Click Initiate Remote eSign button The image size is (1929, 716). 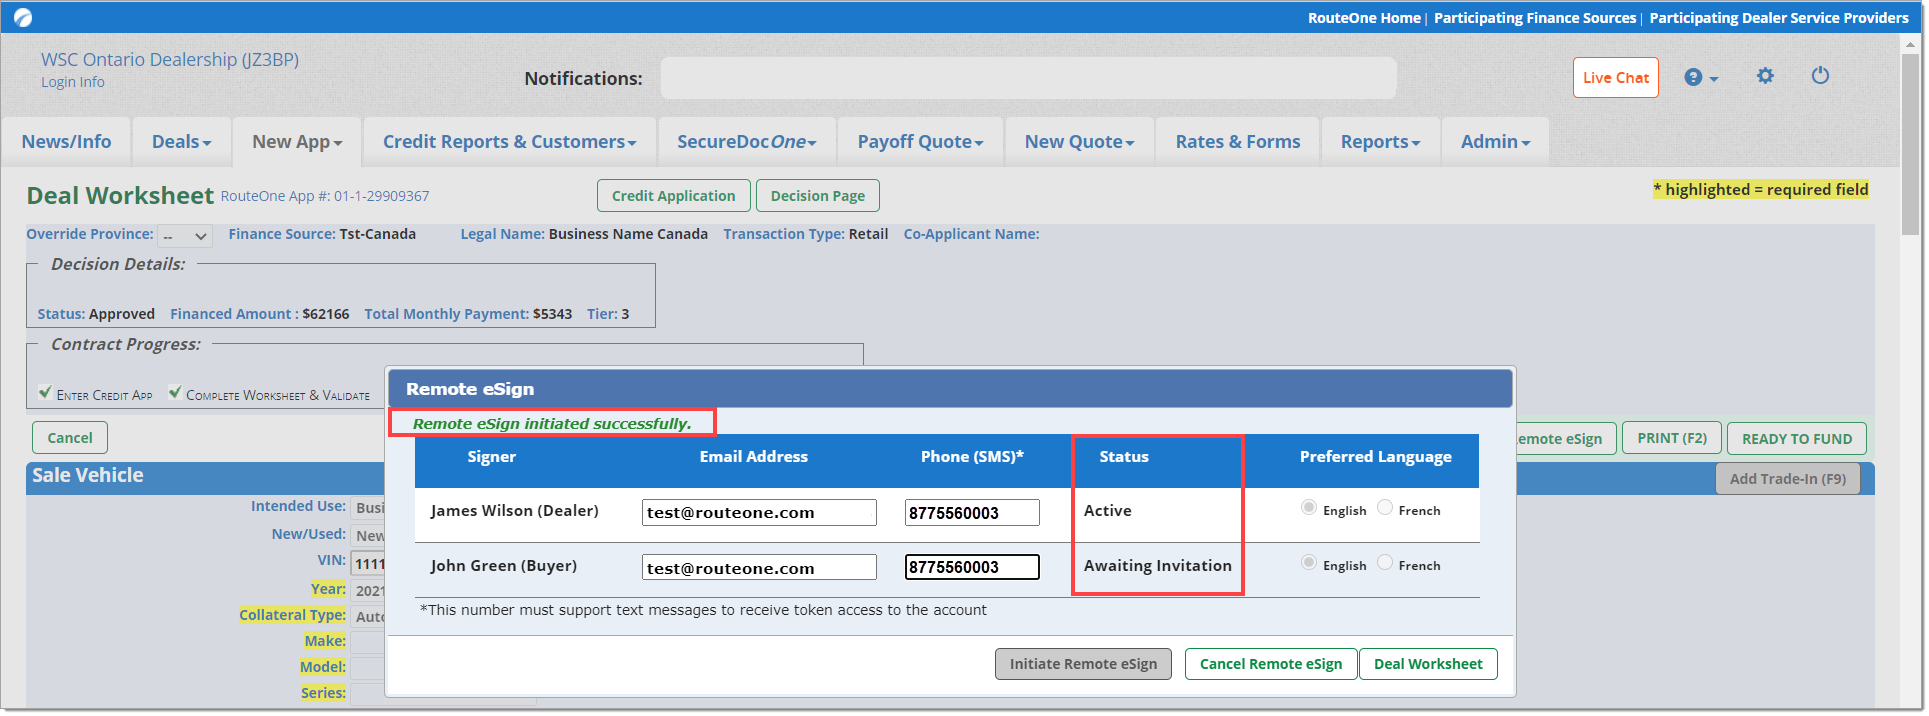pos(1083,664)
